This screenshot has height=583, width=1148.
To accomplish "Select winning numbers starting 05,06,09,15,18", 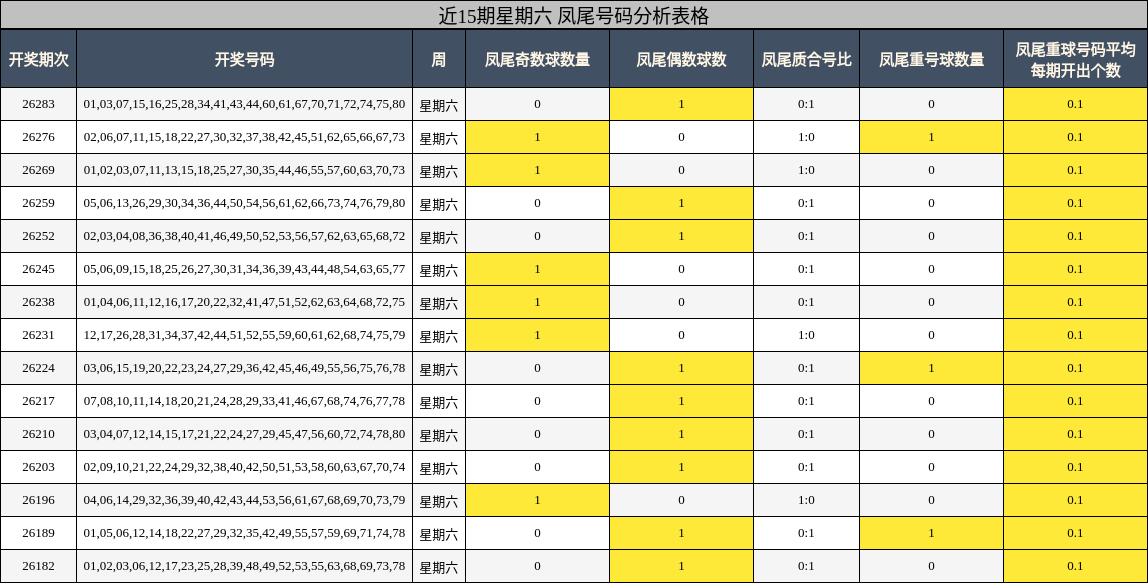I will click(x=244, y=269).
